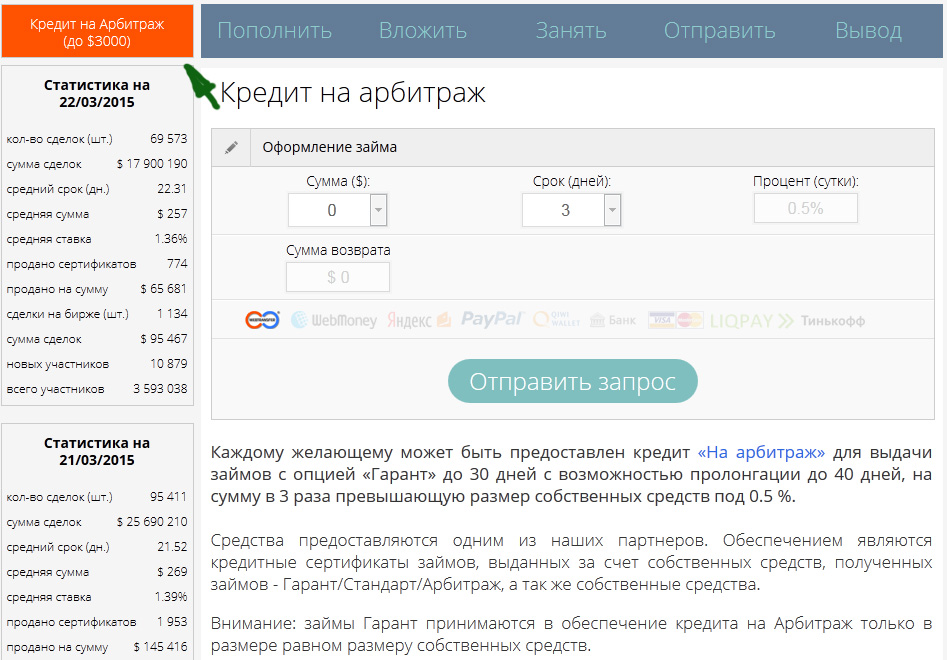Select the Банк payment option icon

tap(613, 320)
